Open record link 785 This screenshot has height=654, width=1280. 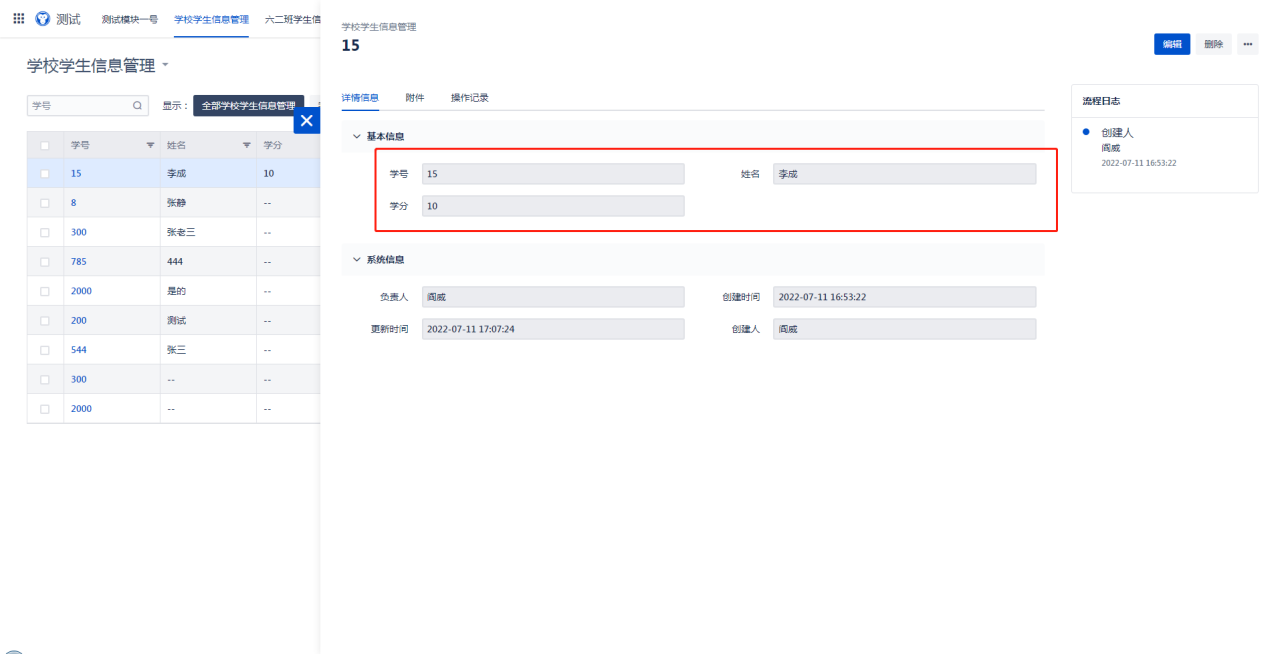pos(79,262)
